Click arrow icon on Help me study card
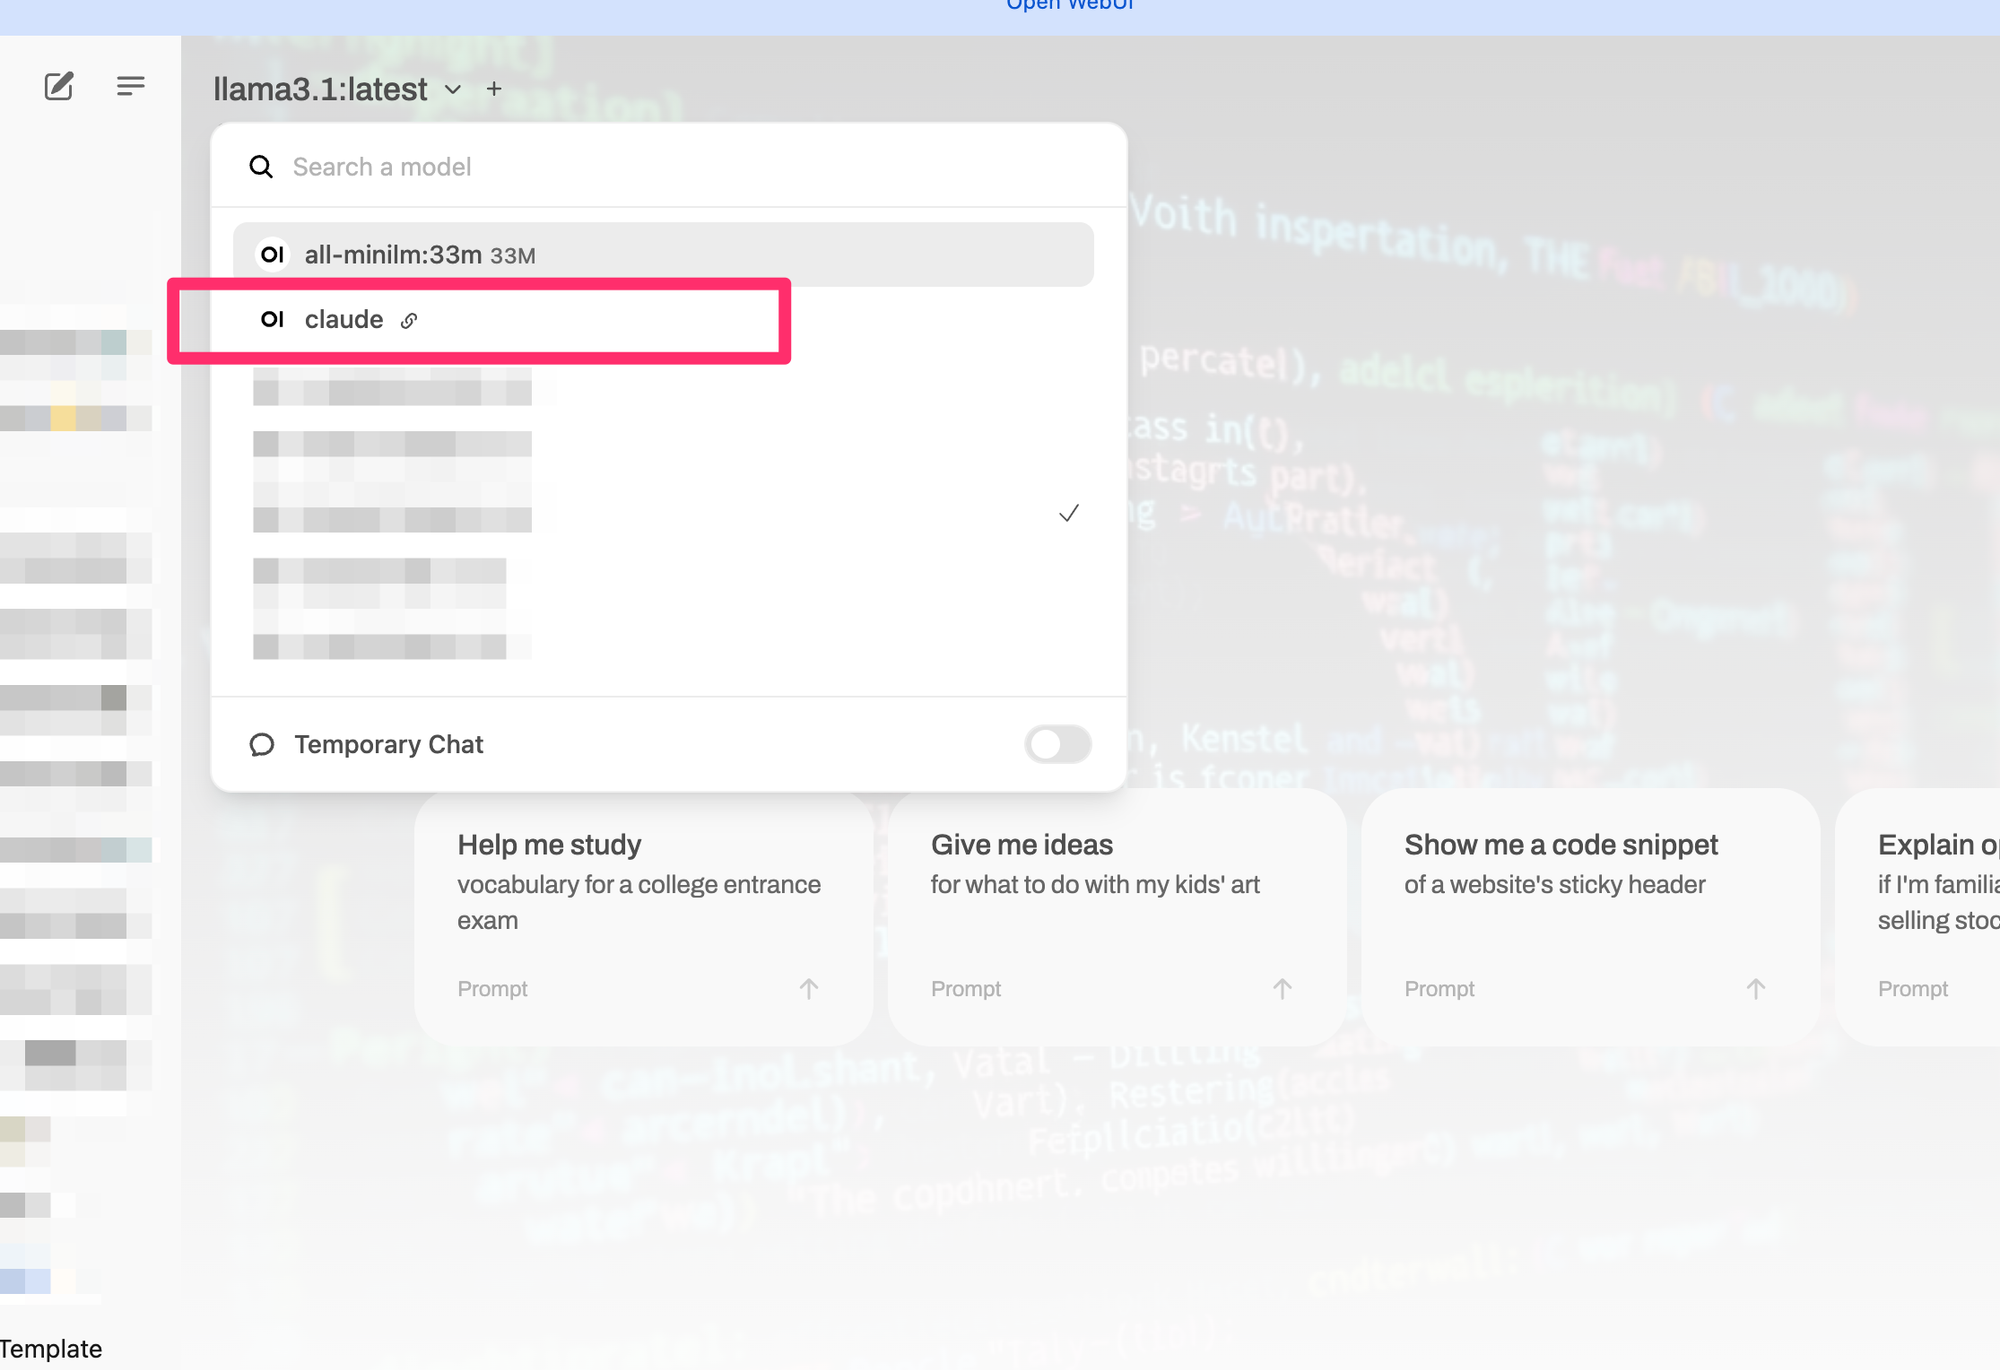Image resolution: width=2000 pixels, height=1370 pixels. point(809,989)
